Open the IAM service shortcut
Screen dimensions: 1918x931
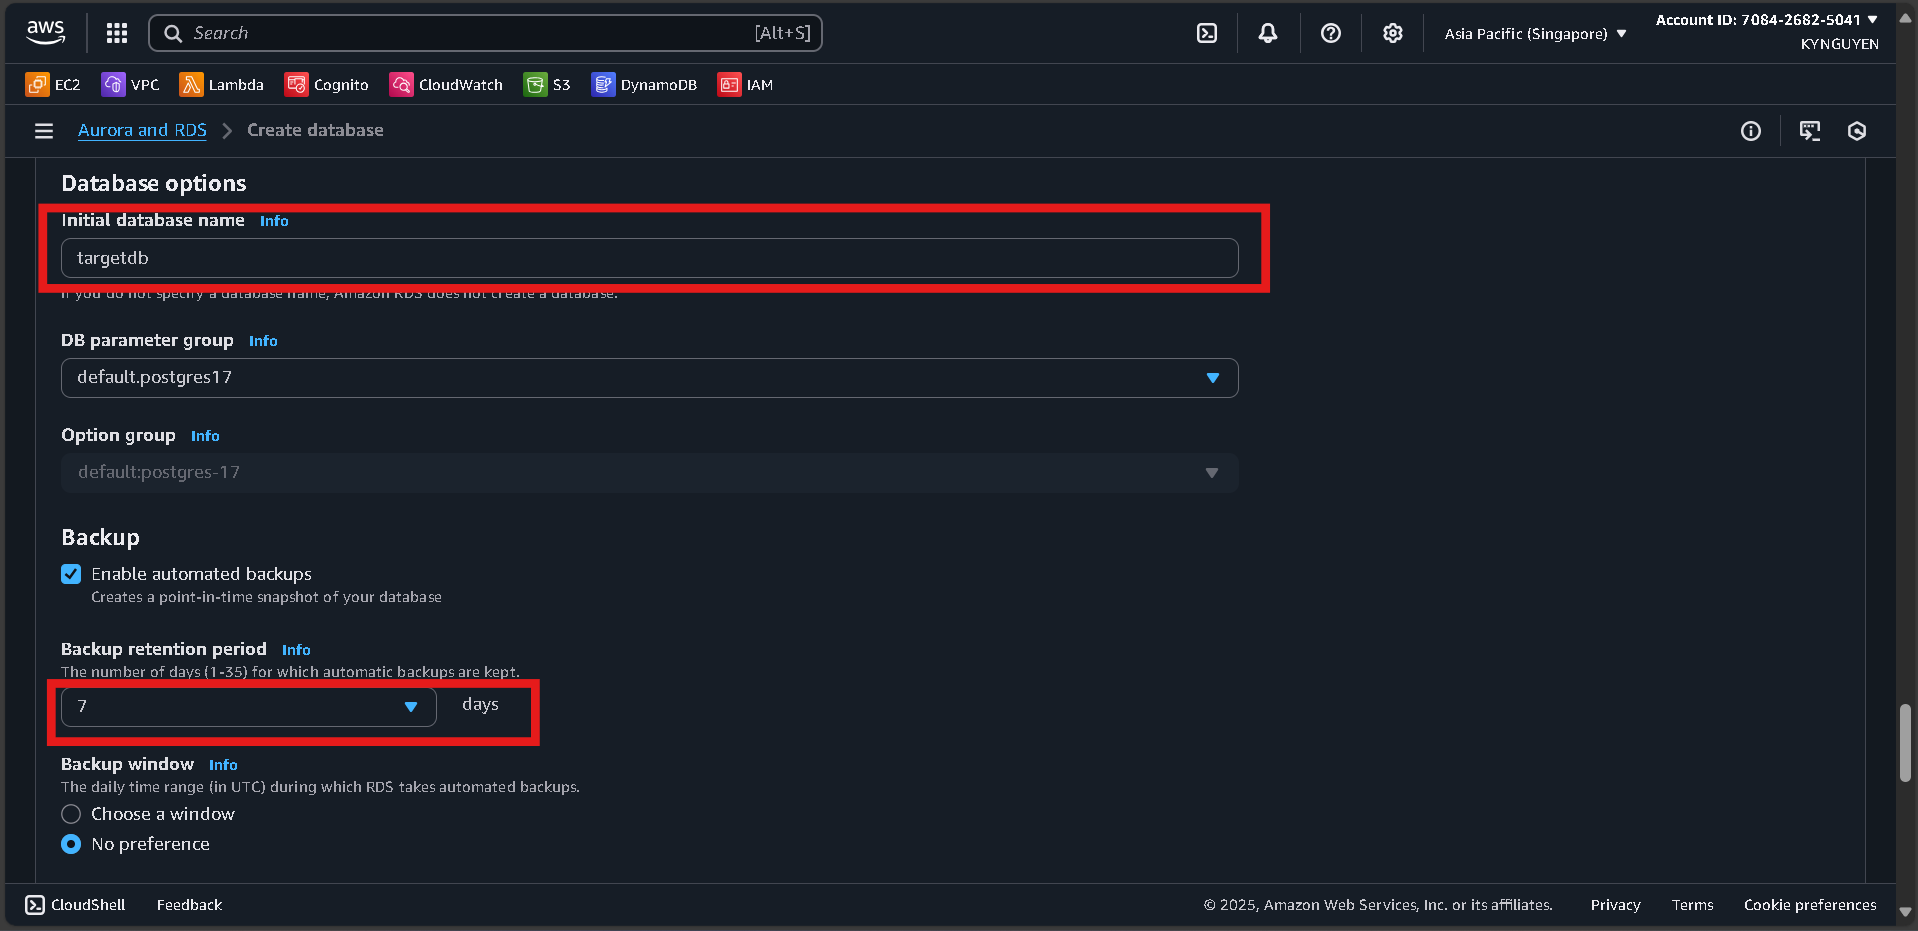click(745, 84)
